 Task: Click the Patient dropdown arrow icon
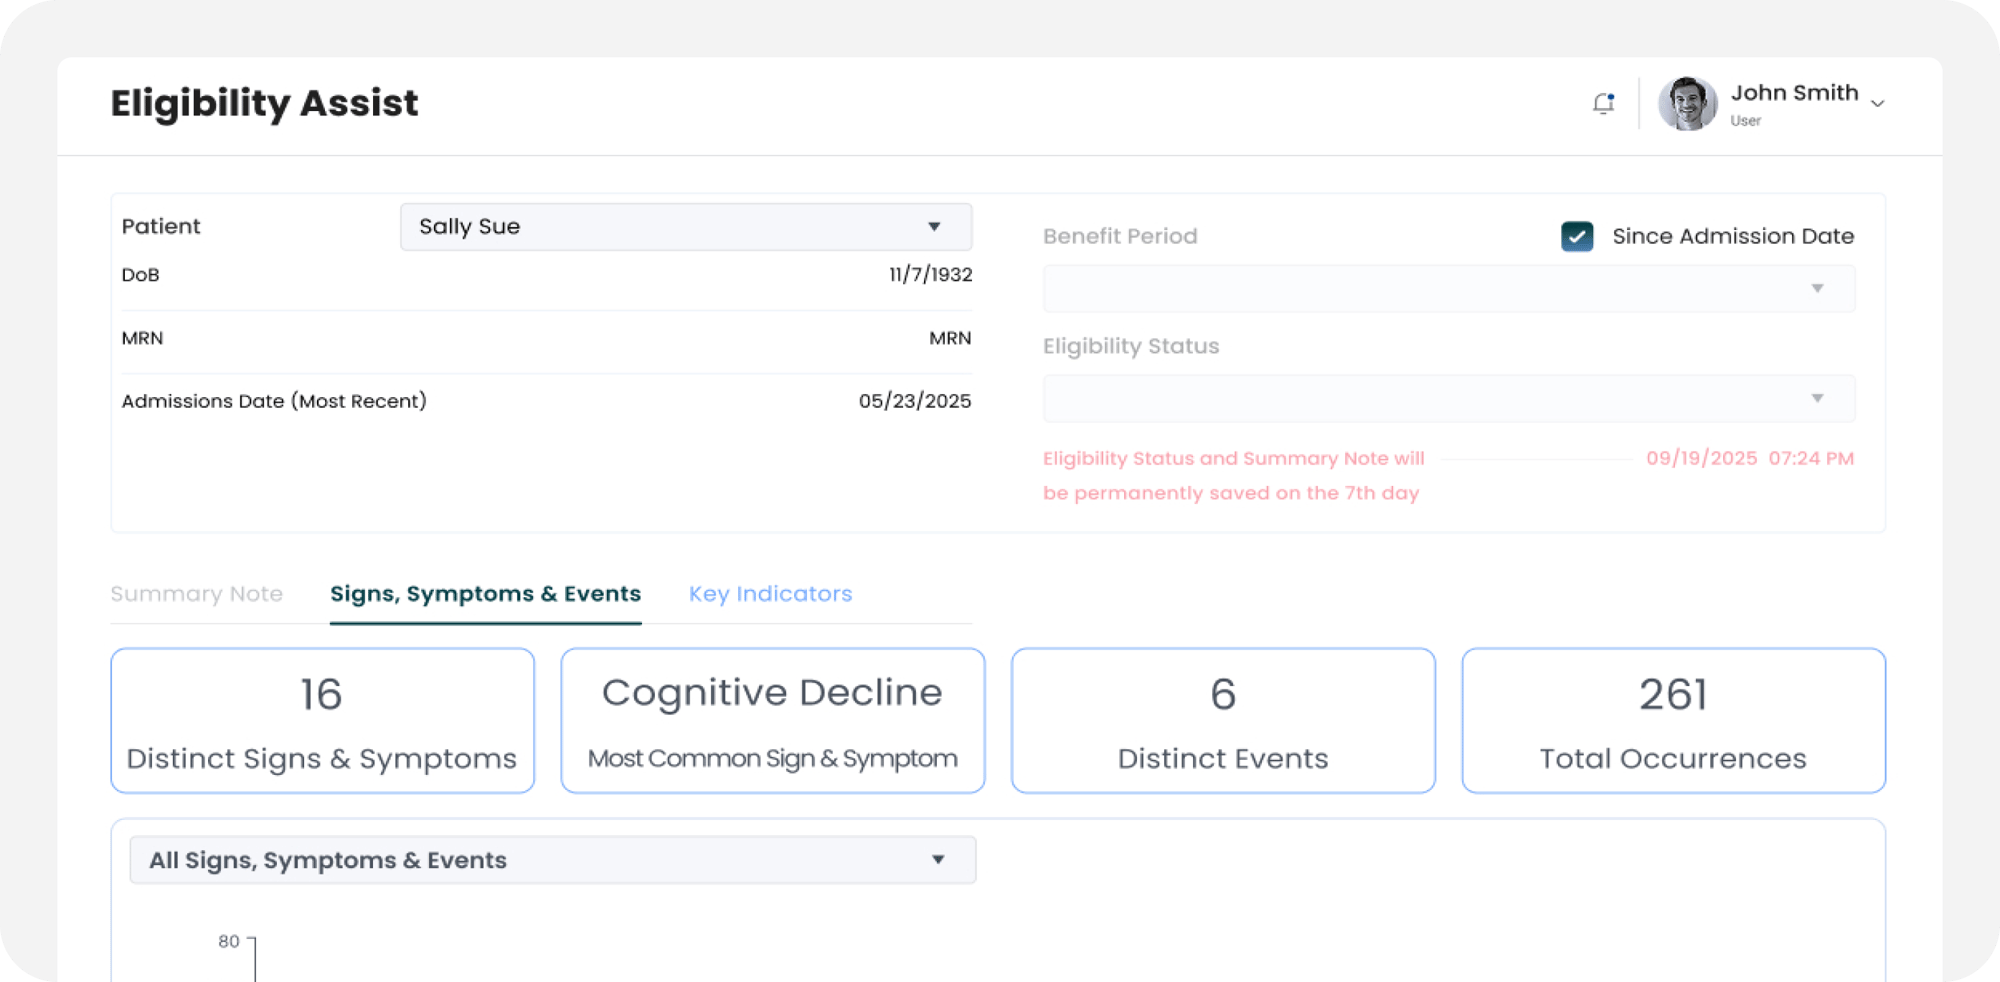[x=934, y=227]
